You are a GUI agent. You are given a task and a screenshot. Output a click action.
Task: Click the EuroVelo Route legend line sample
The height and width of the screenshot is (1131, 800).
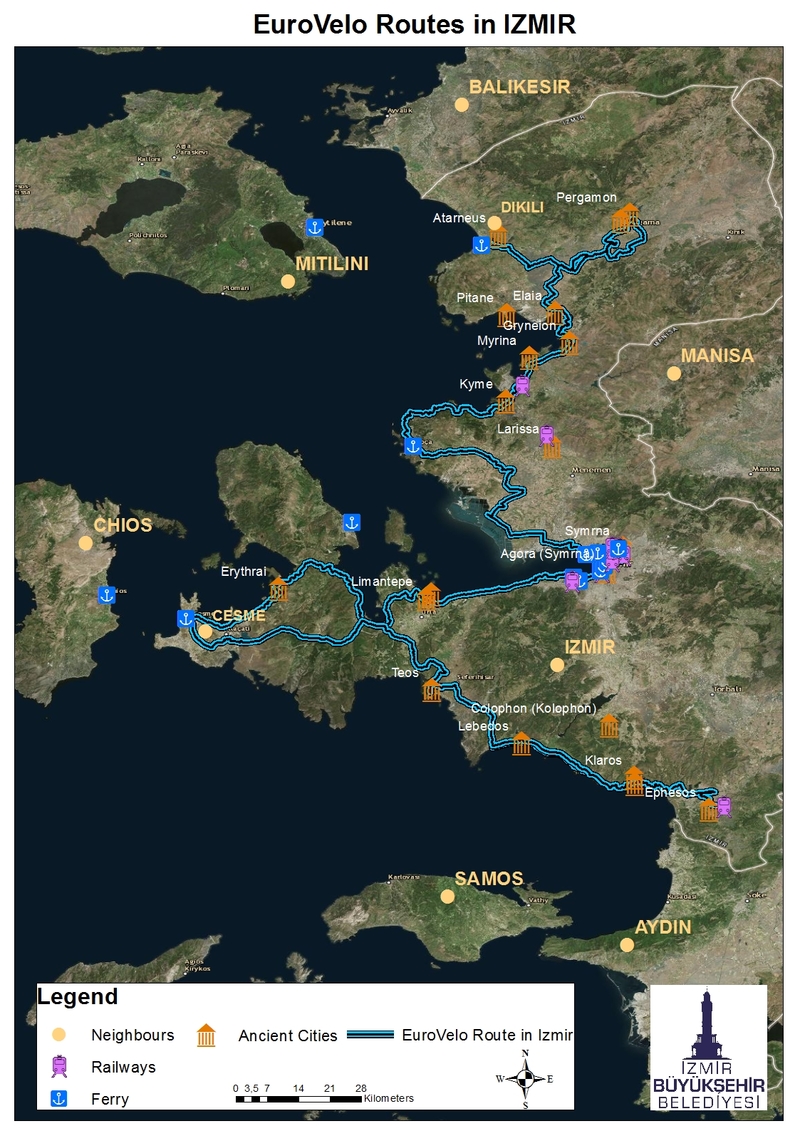click(x=370, y=1034)
